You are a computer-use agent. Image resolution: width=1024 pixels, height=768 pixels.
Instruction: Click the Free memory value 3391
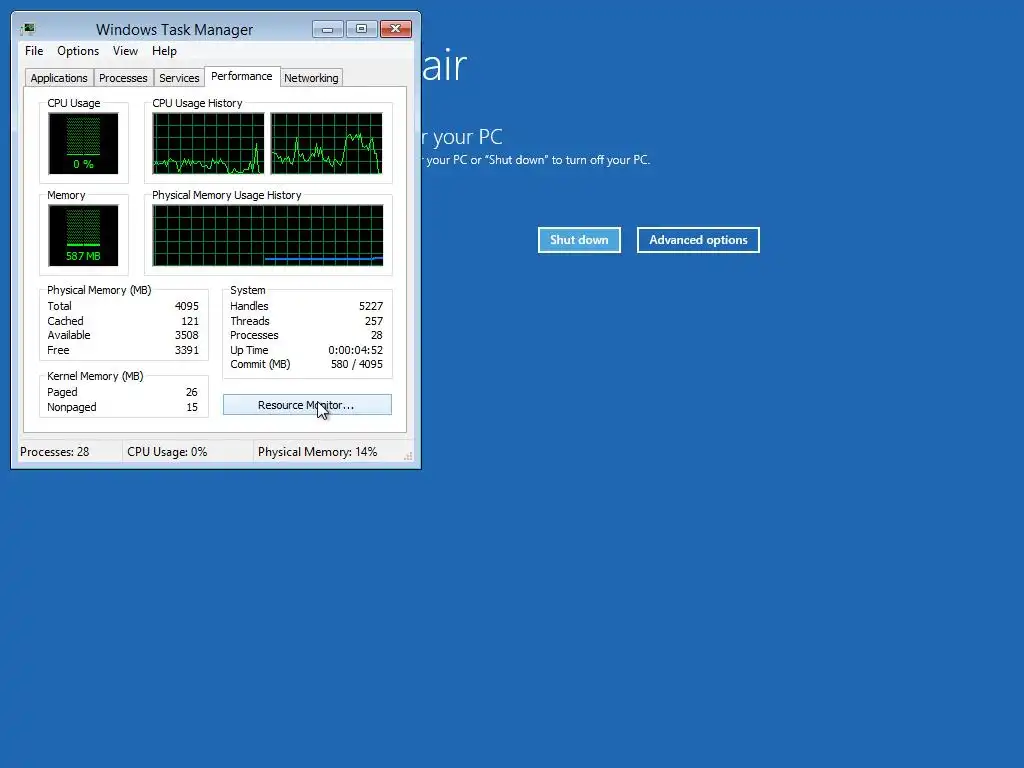[186, 351]
